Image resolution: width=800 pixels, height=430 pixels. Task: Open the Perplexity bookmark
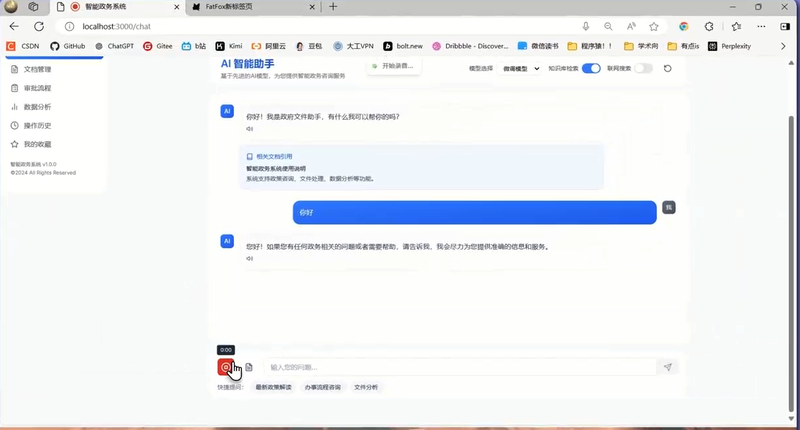(x=730, y=46)
